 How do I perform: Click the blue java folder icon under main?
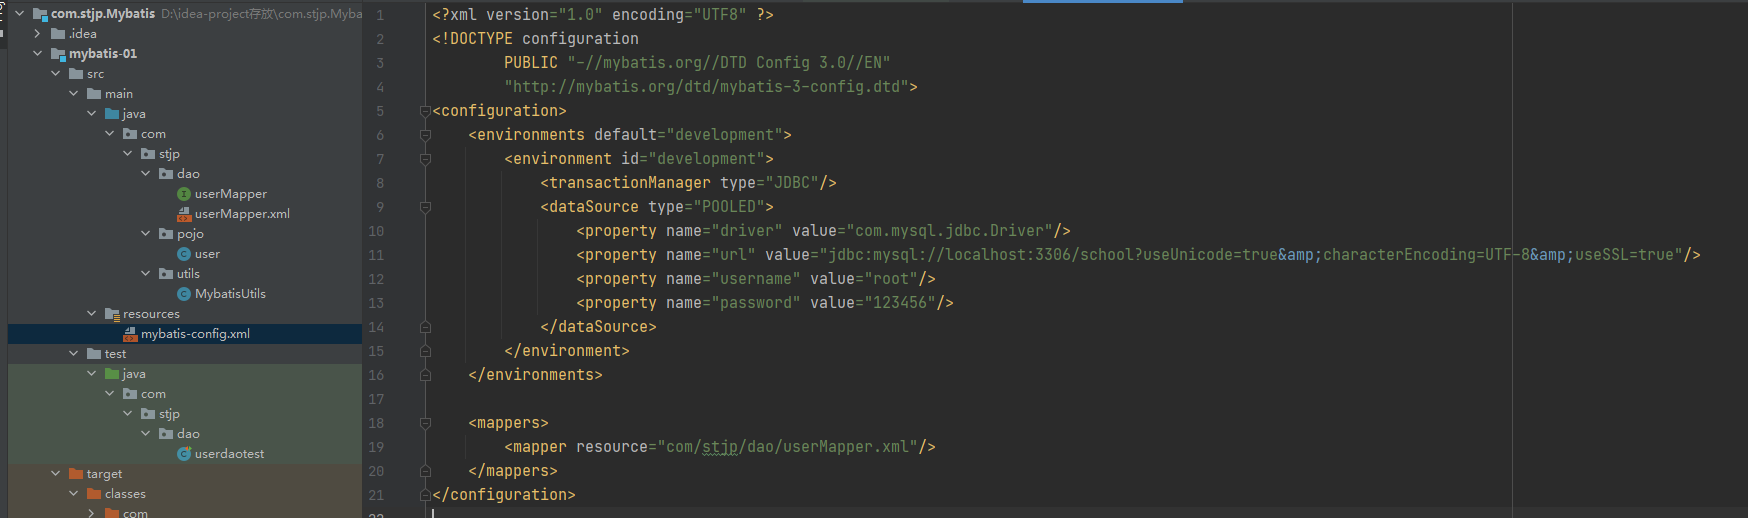[x=112, y=114]
